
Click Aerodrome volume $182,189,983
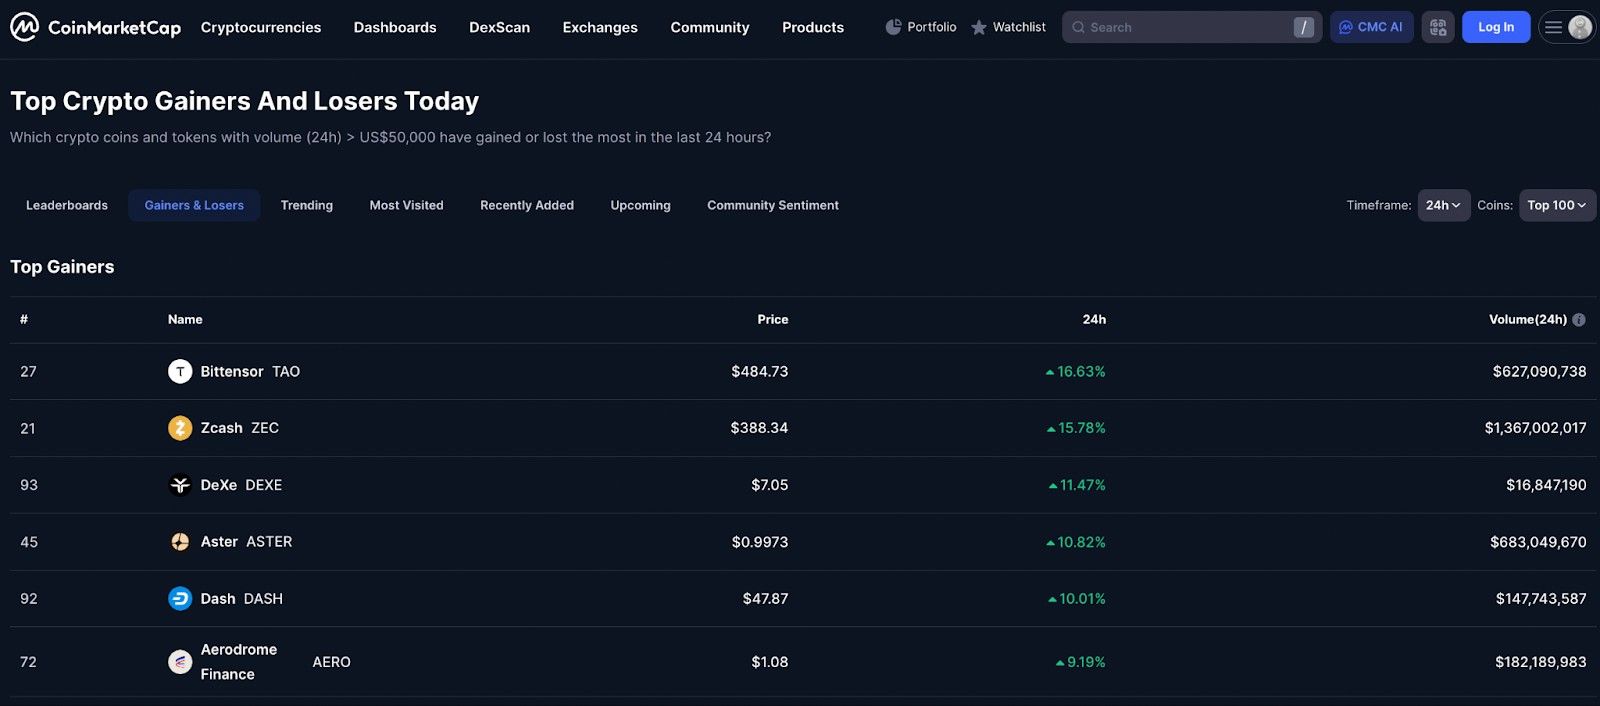[x=1541, y=662]
